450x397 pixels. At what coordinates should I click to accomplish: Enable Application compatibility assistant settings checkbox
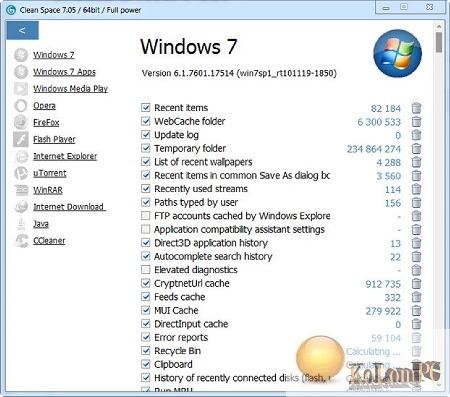pos(146,229)
